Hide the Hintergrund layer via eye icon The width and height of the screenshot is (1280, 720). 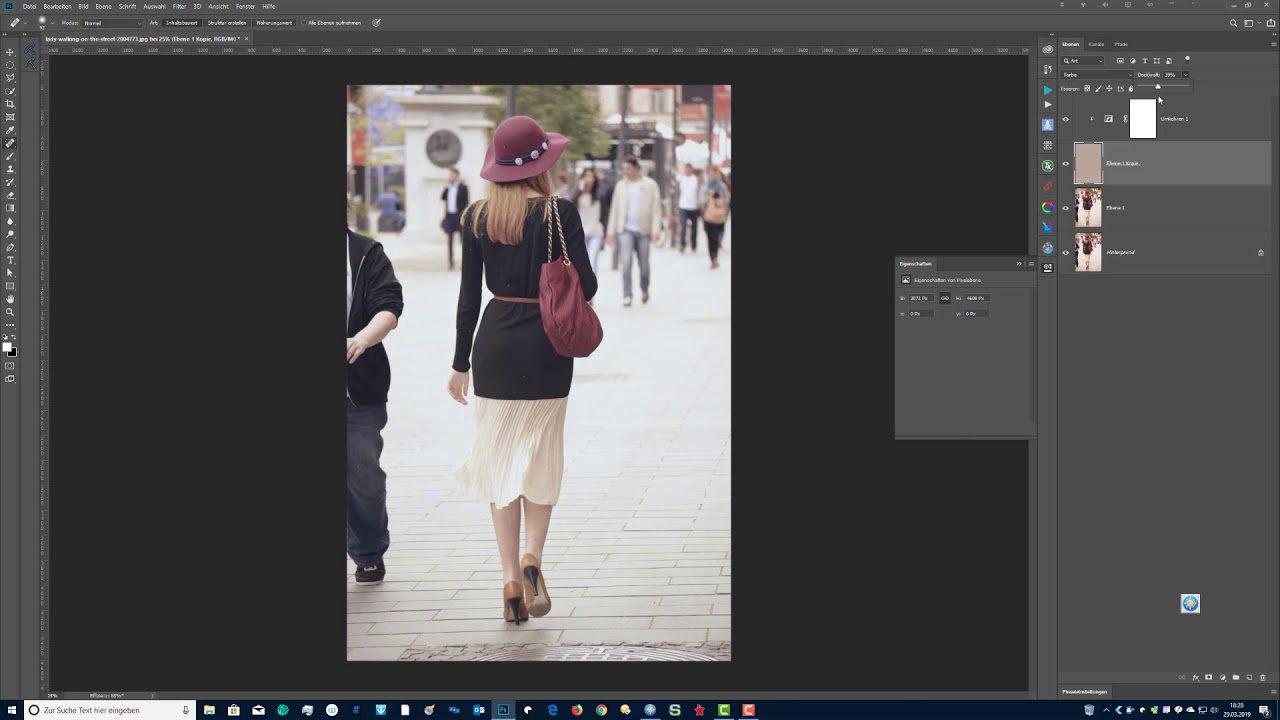1065,253
